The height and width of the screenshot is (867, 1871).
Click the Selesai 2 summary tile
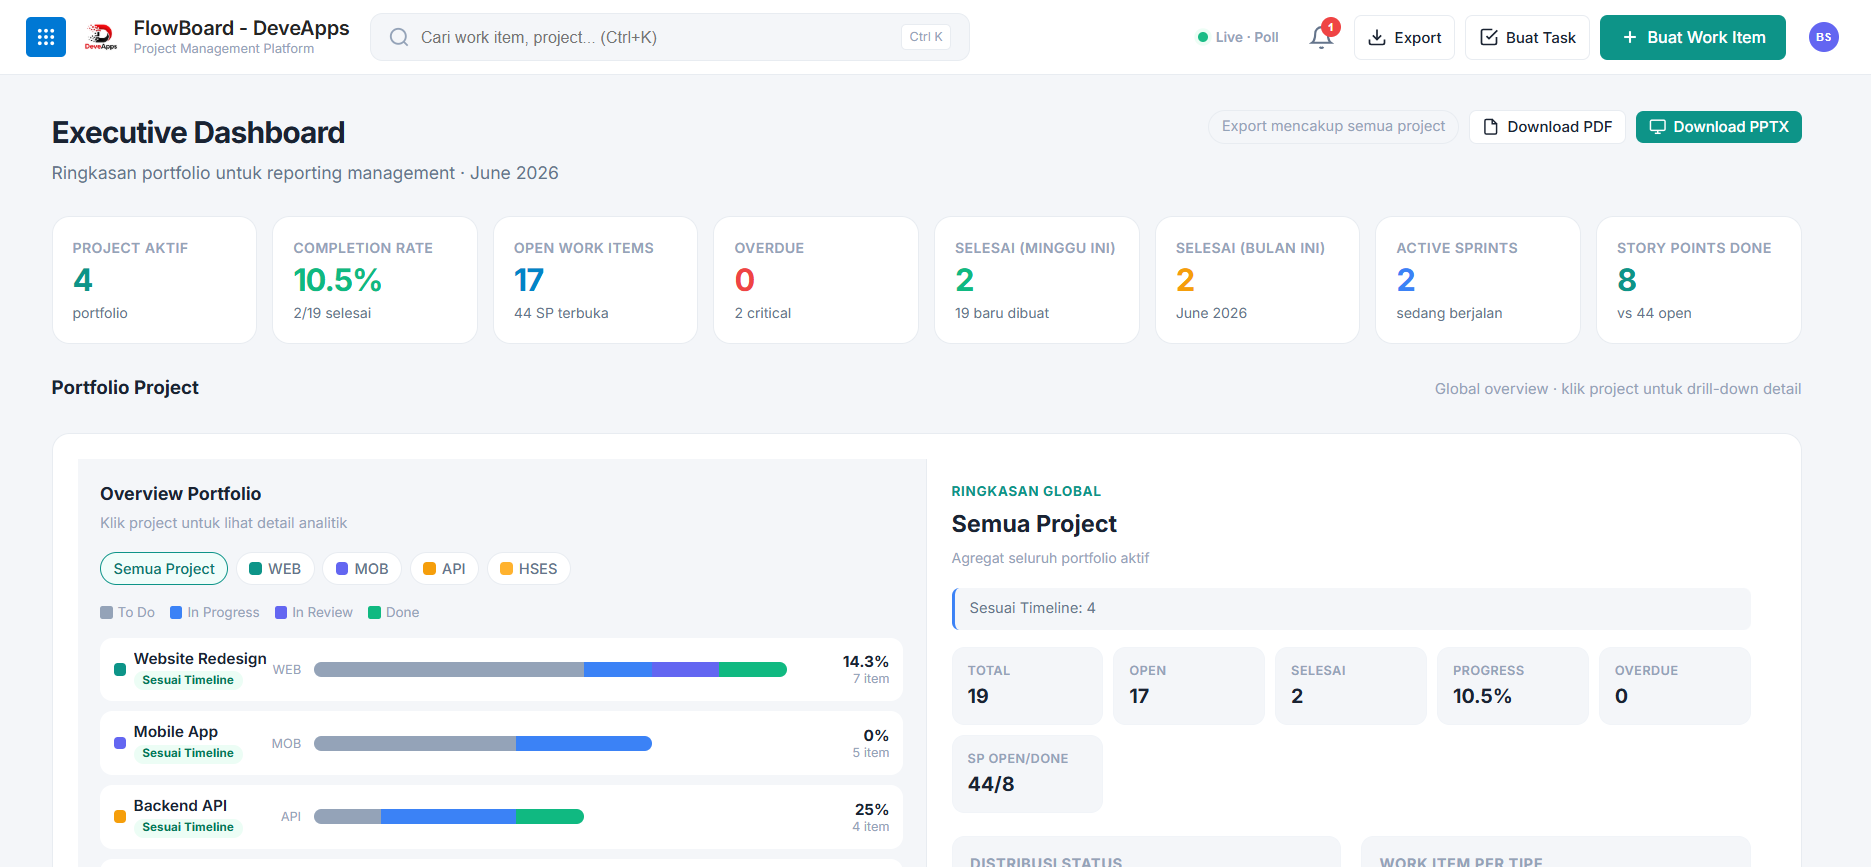point(1351,686)
